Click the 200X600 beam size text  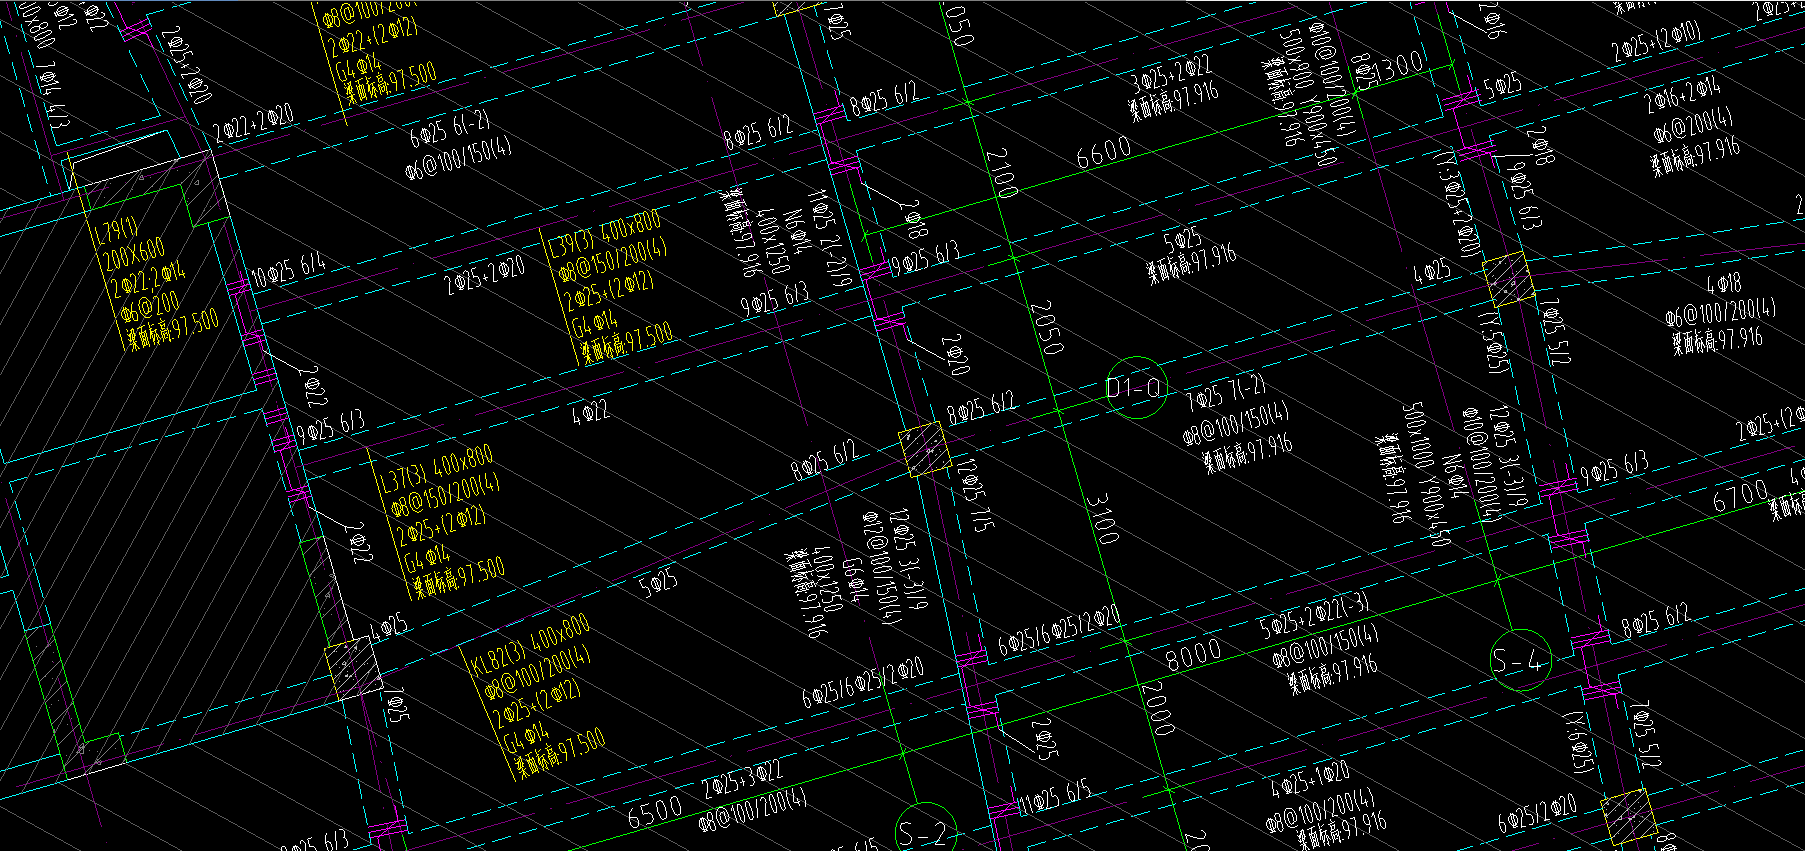coord(133,255)
